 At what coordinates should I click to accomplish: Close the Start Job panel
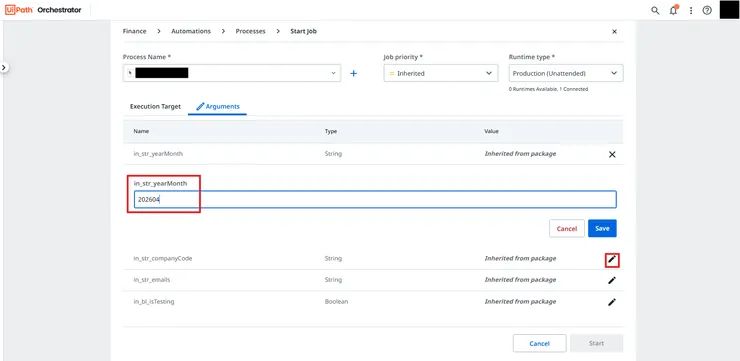pos(614,32)
